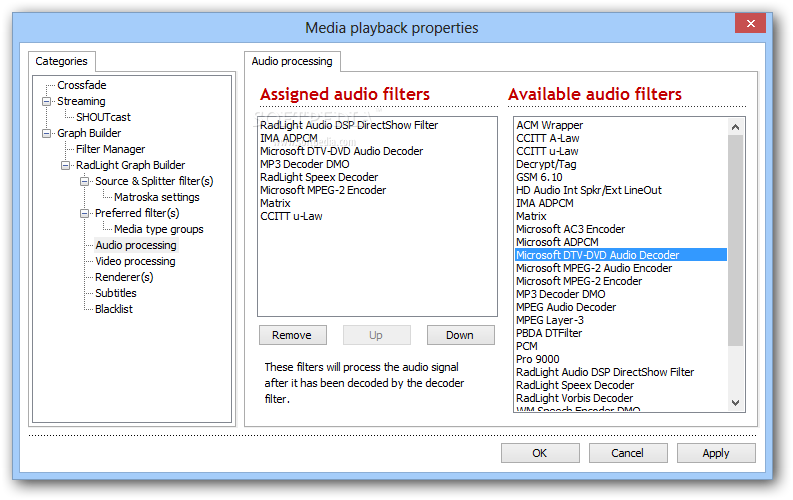Select Microsoft ADPCM
This screenshot has width=793, height=500.
[x=621, y=242]
